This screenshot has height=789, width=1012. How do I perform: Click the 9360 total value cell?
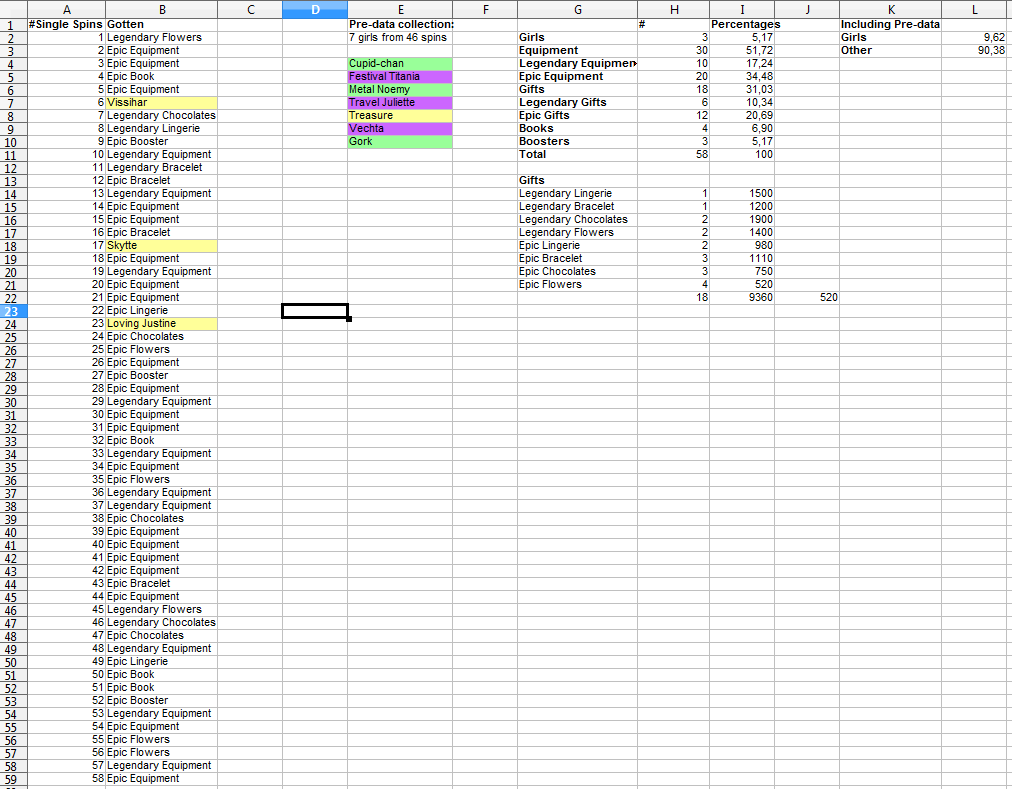744,297
